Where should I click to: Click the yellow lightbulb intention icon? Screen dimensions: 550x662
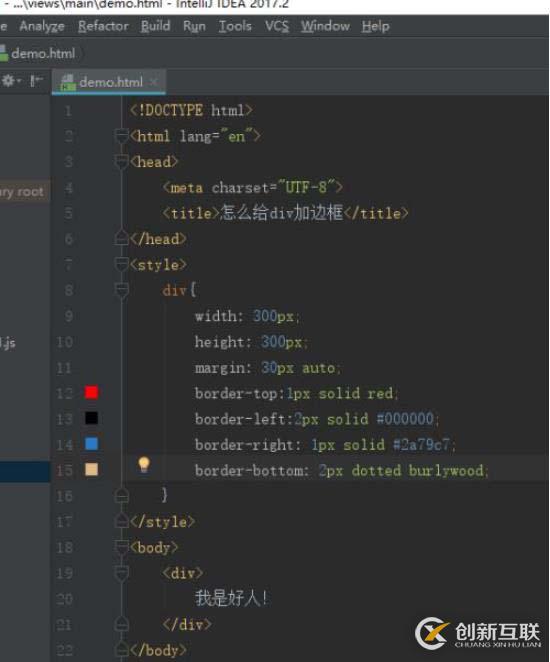tap(144, 464)
